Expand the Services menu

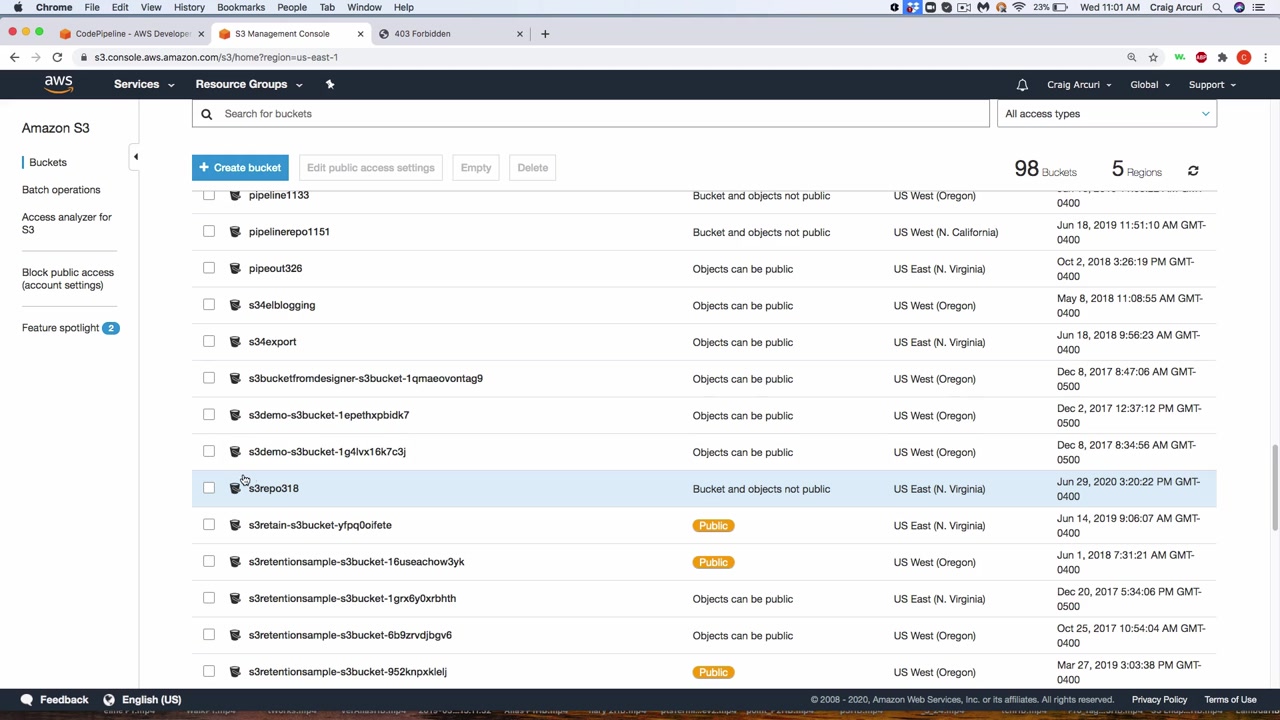144,85
